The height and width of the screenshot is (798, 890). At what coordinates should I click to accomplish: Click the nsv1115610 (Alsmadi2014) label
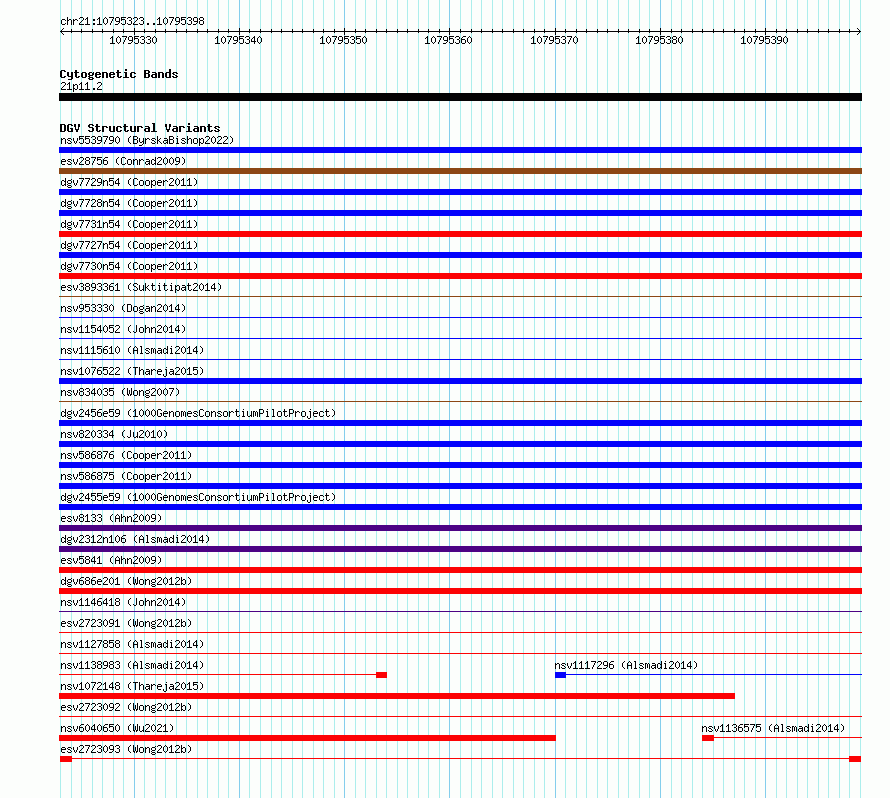click(132, 350)
